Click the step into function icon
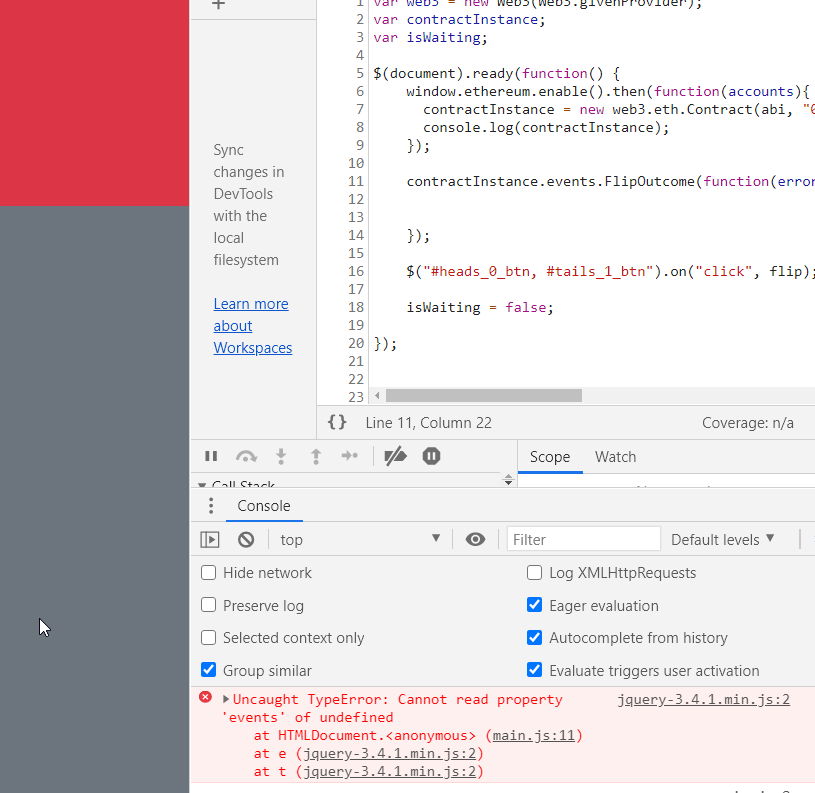This screenshot has height=793, width=815. pyautogui.click(x=281, y=456)
